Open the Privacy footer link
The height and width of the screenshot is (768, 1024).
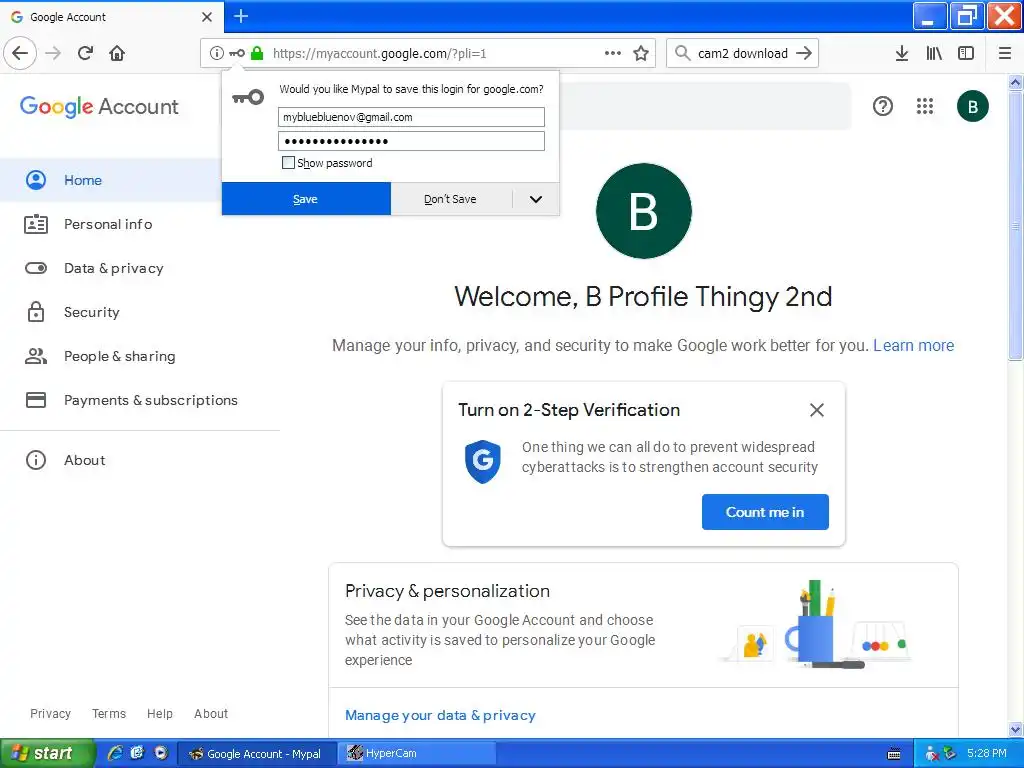pyautogui.click(x=50, y=713)
